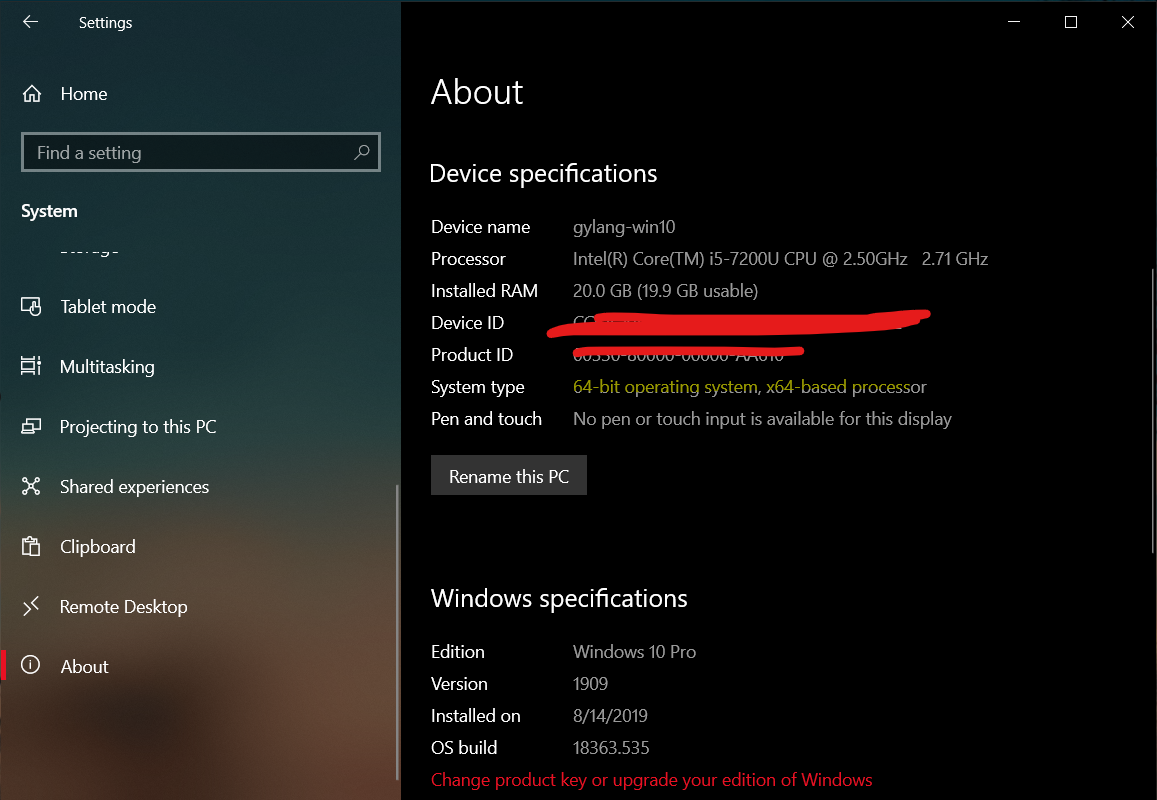
Task: Click the About info icon
Action: (x=31, y=666)
